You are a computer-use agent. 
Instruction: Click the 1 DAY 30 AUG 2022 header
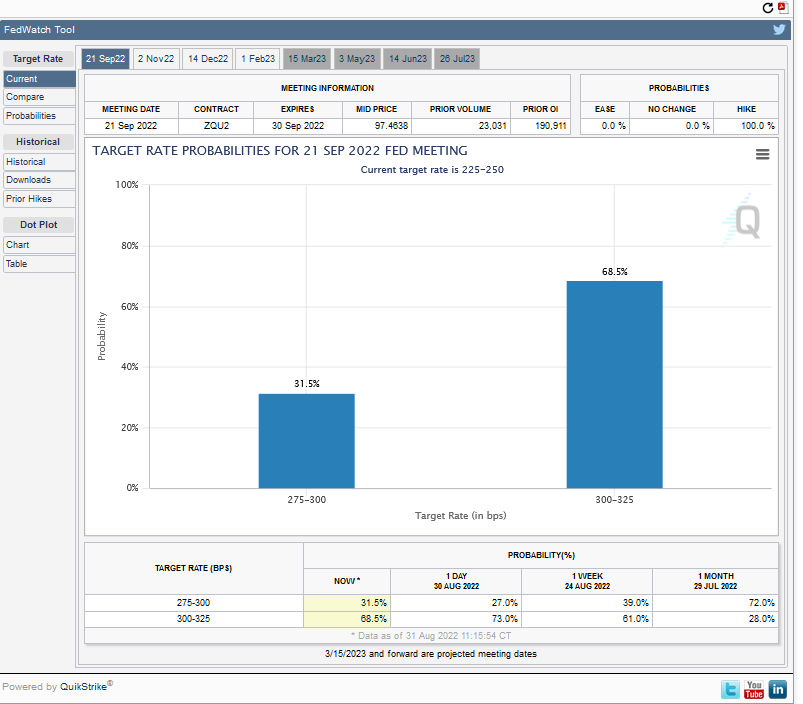456,581
